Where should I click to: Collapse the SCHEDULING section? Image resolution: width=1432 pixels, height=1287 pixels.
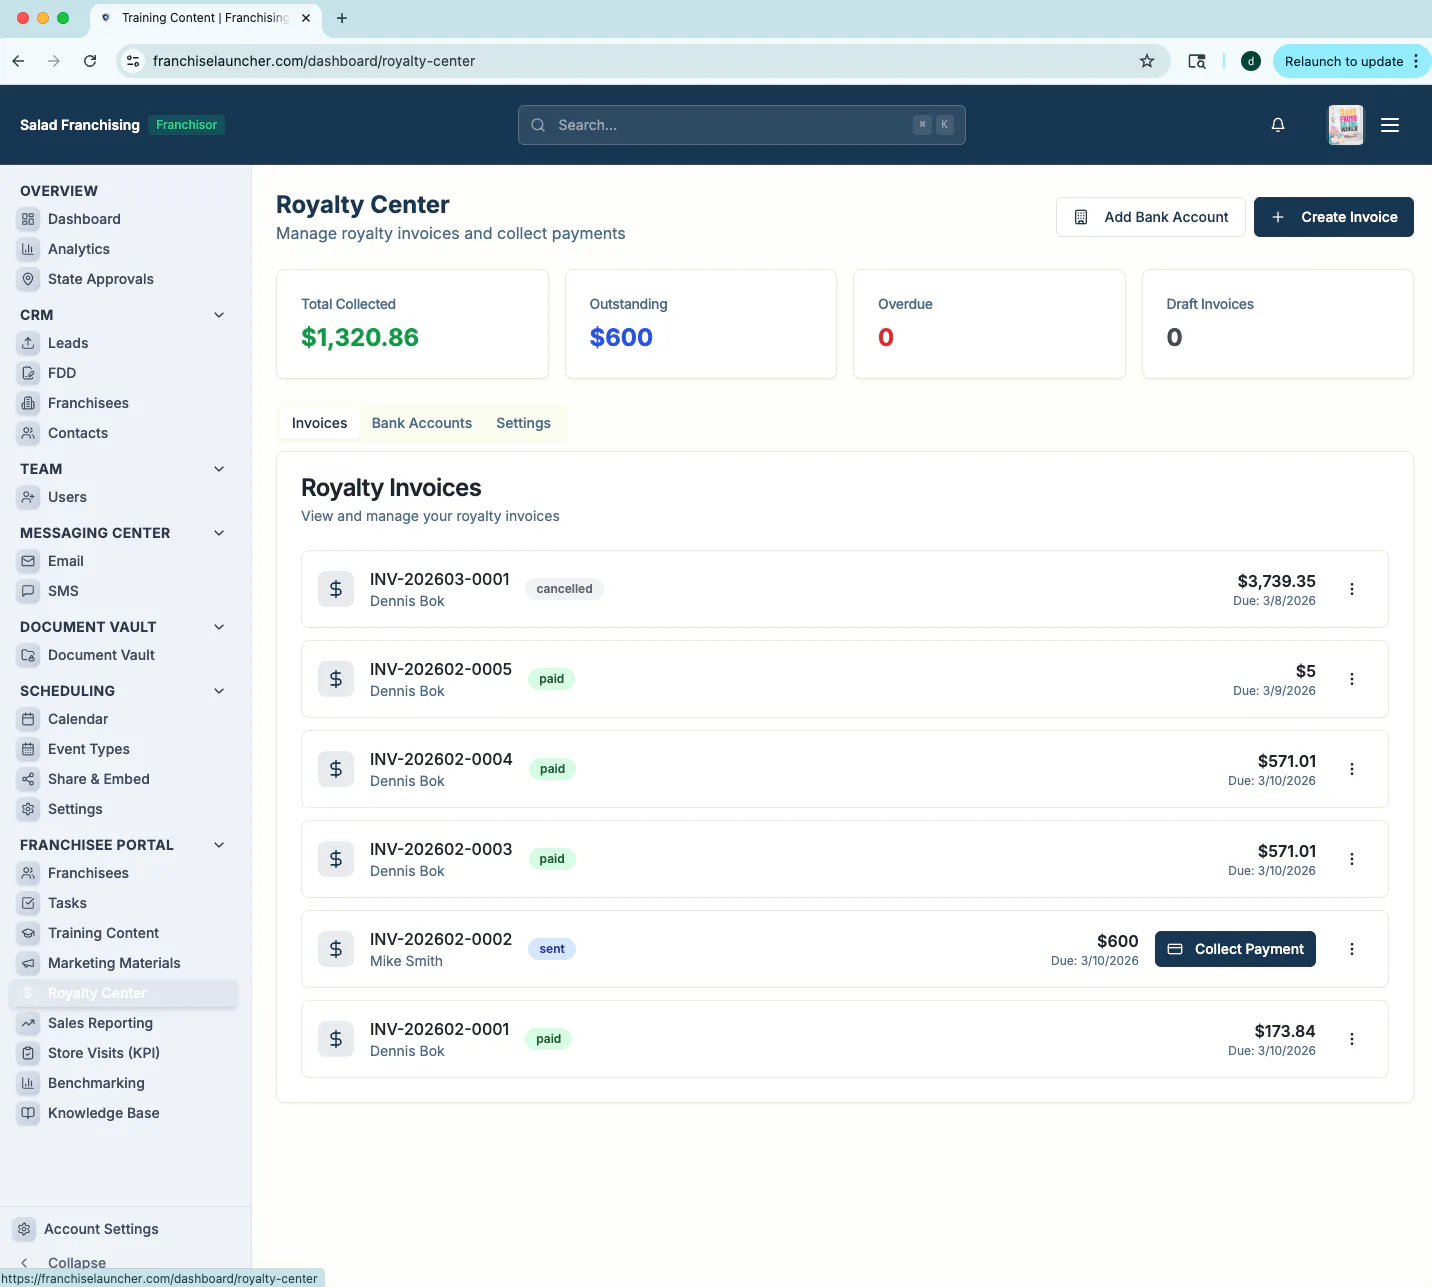point(219,691)
